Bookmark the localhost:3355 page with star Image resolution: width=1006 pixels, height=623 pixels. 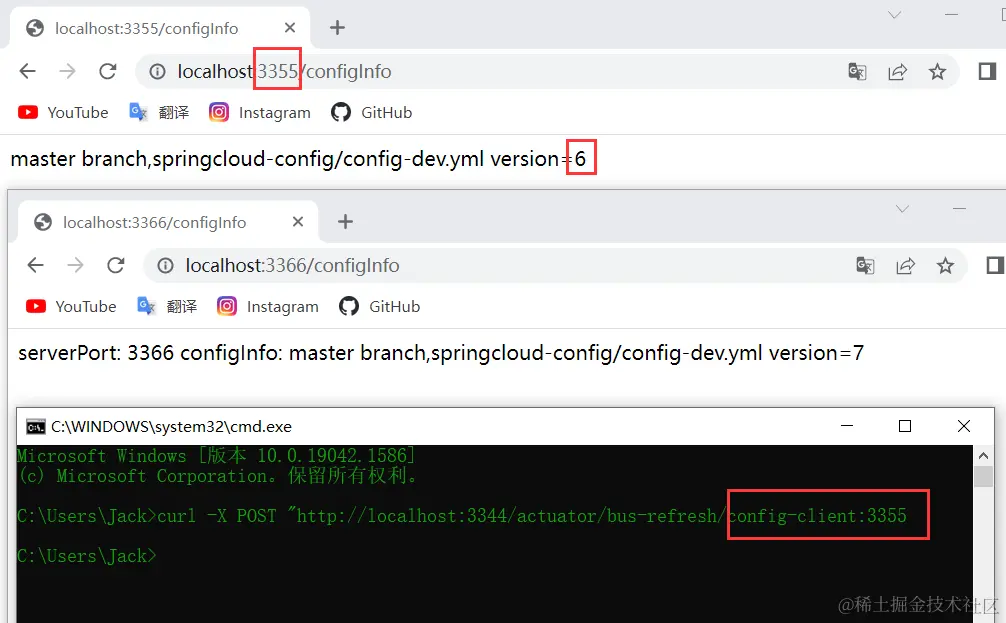pos(937,71)
